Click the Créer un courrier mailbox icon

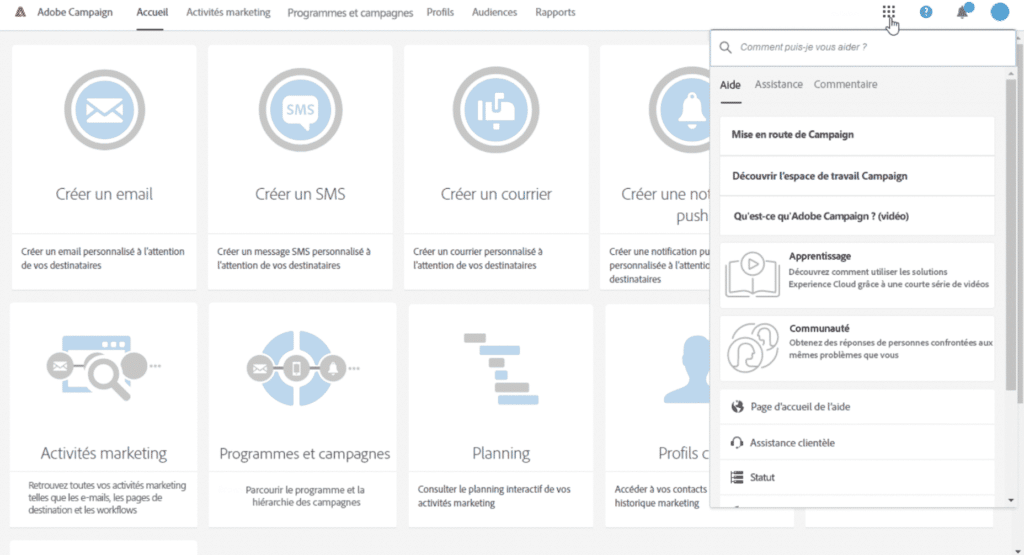pos(496,109)
